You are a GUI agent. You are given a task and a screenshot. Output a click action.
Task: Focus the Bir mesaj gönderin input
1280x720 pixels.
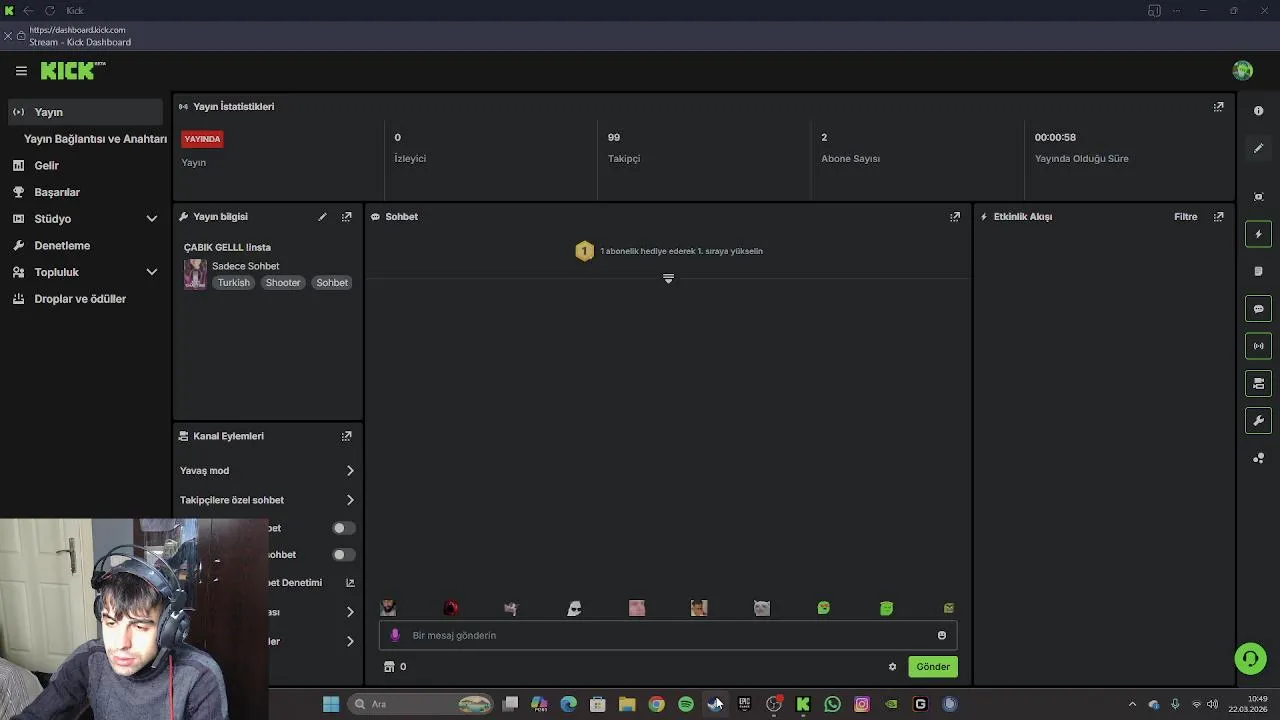coord(668,635)
